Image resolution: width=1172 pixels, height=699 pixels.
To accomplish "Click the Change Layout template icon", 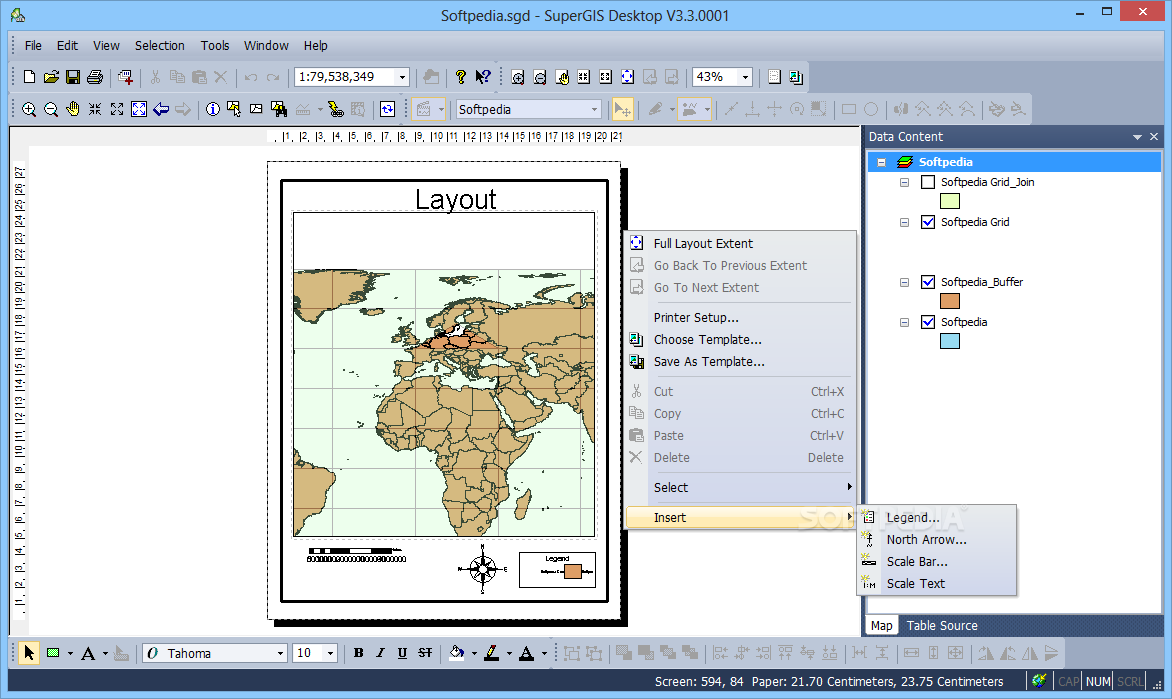I will coord(796,77).
